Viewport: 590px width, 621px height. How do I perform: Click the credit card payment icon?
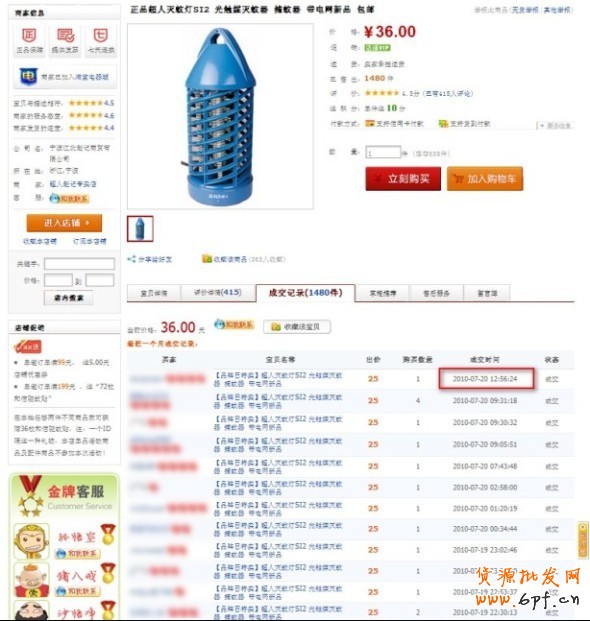tap(369, 124)
